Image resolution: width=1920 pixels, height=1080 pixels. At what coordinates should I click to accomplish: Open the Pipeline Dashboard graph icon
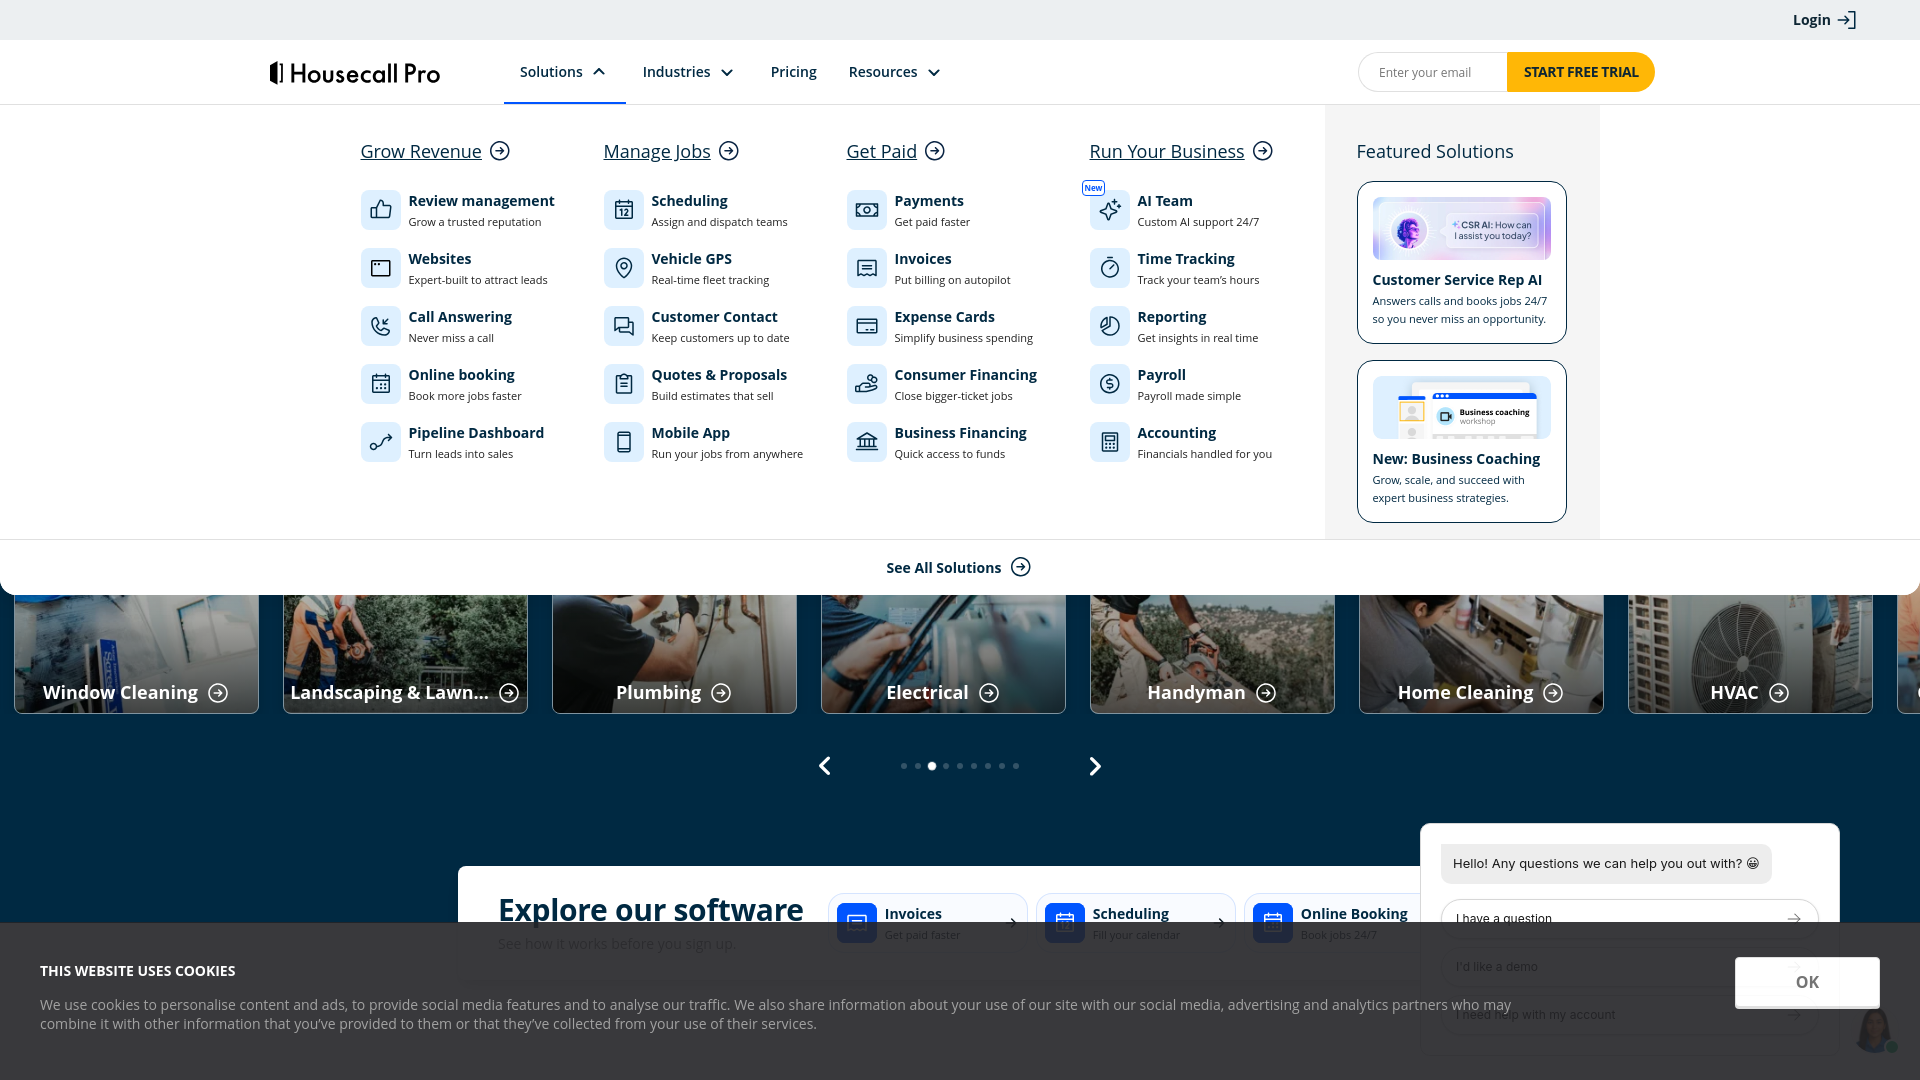pos(381,442)
